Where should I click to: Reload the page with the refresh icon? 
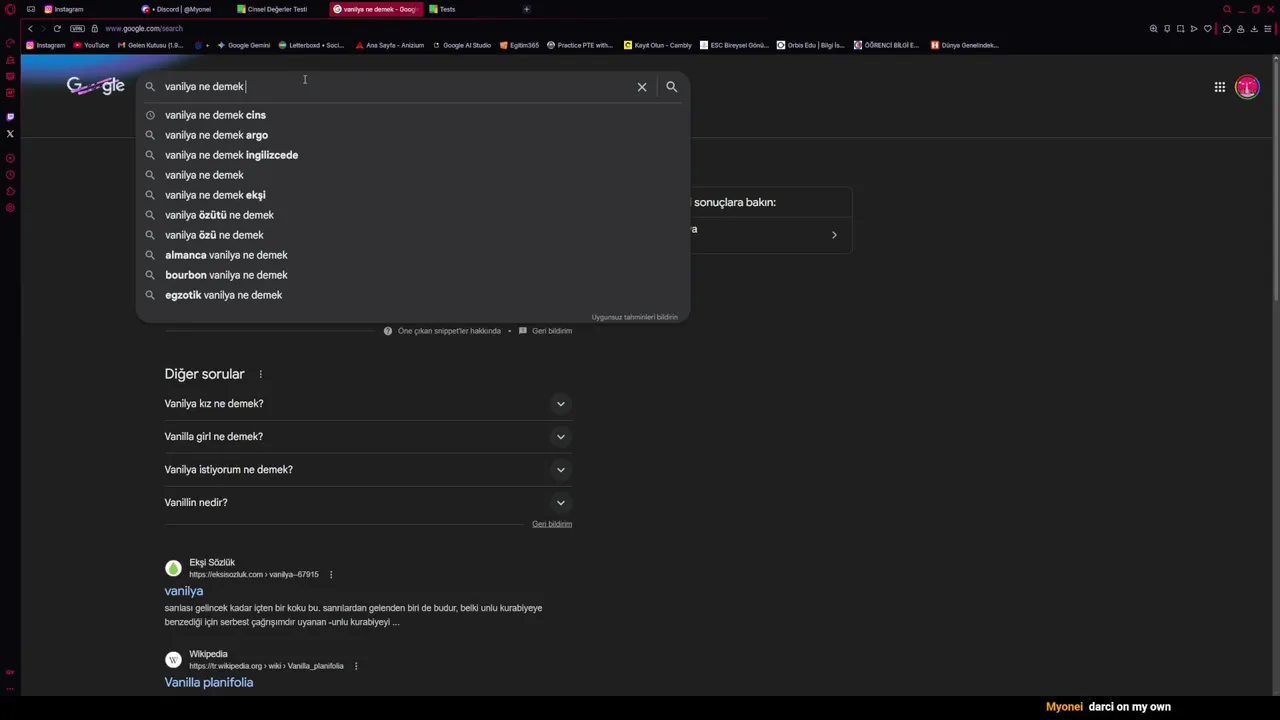tap(57, 28)
